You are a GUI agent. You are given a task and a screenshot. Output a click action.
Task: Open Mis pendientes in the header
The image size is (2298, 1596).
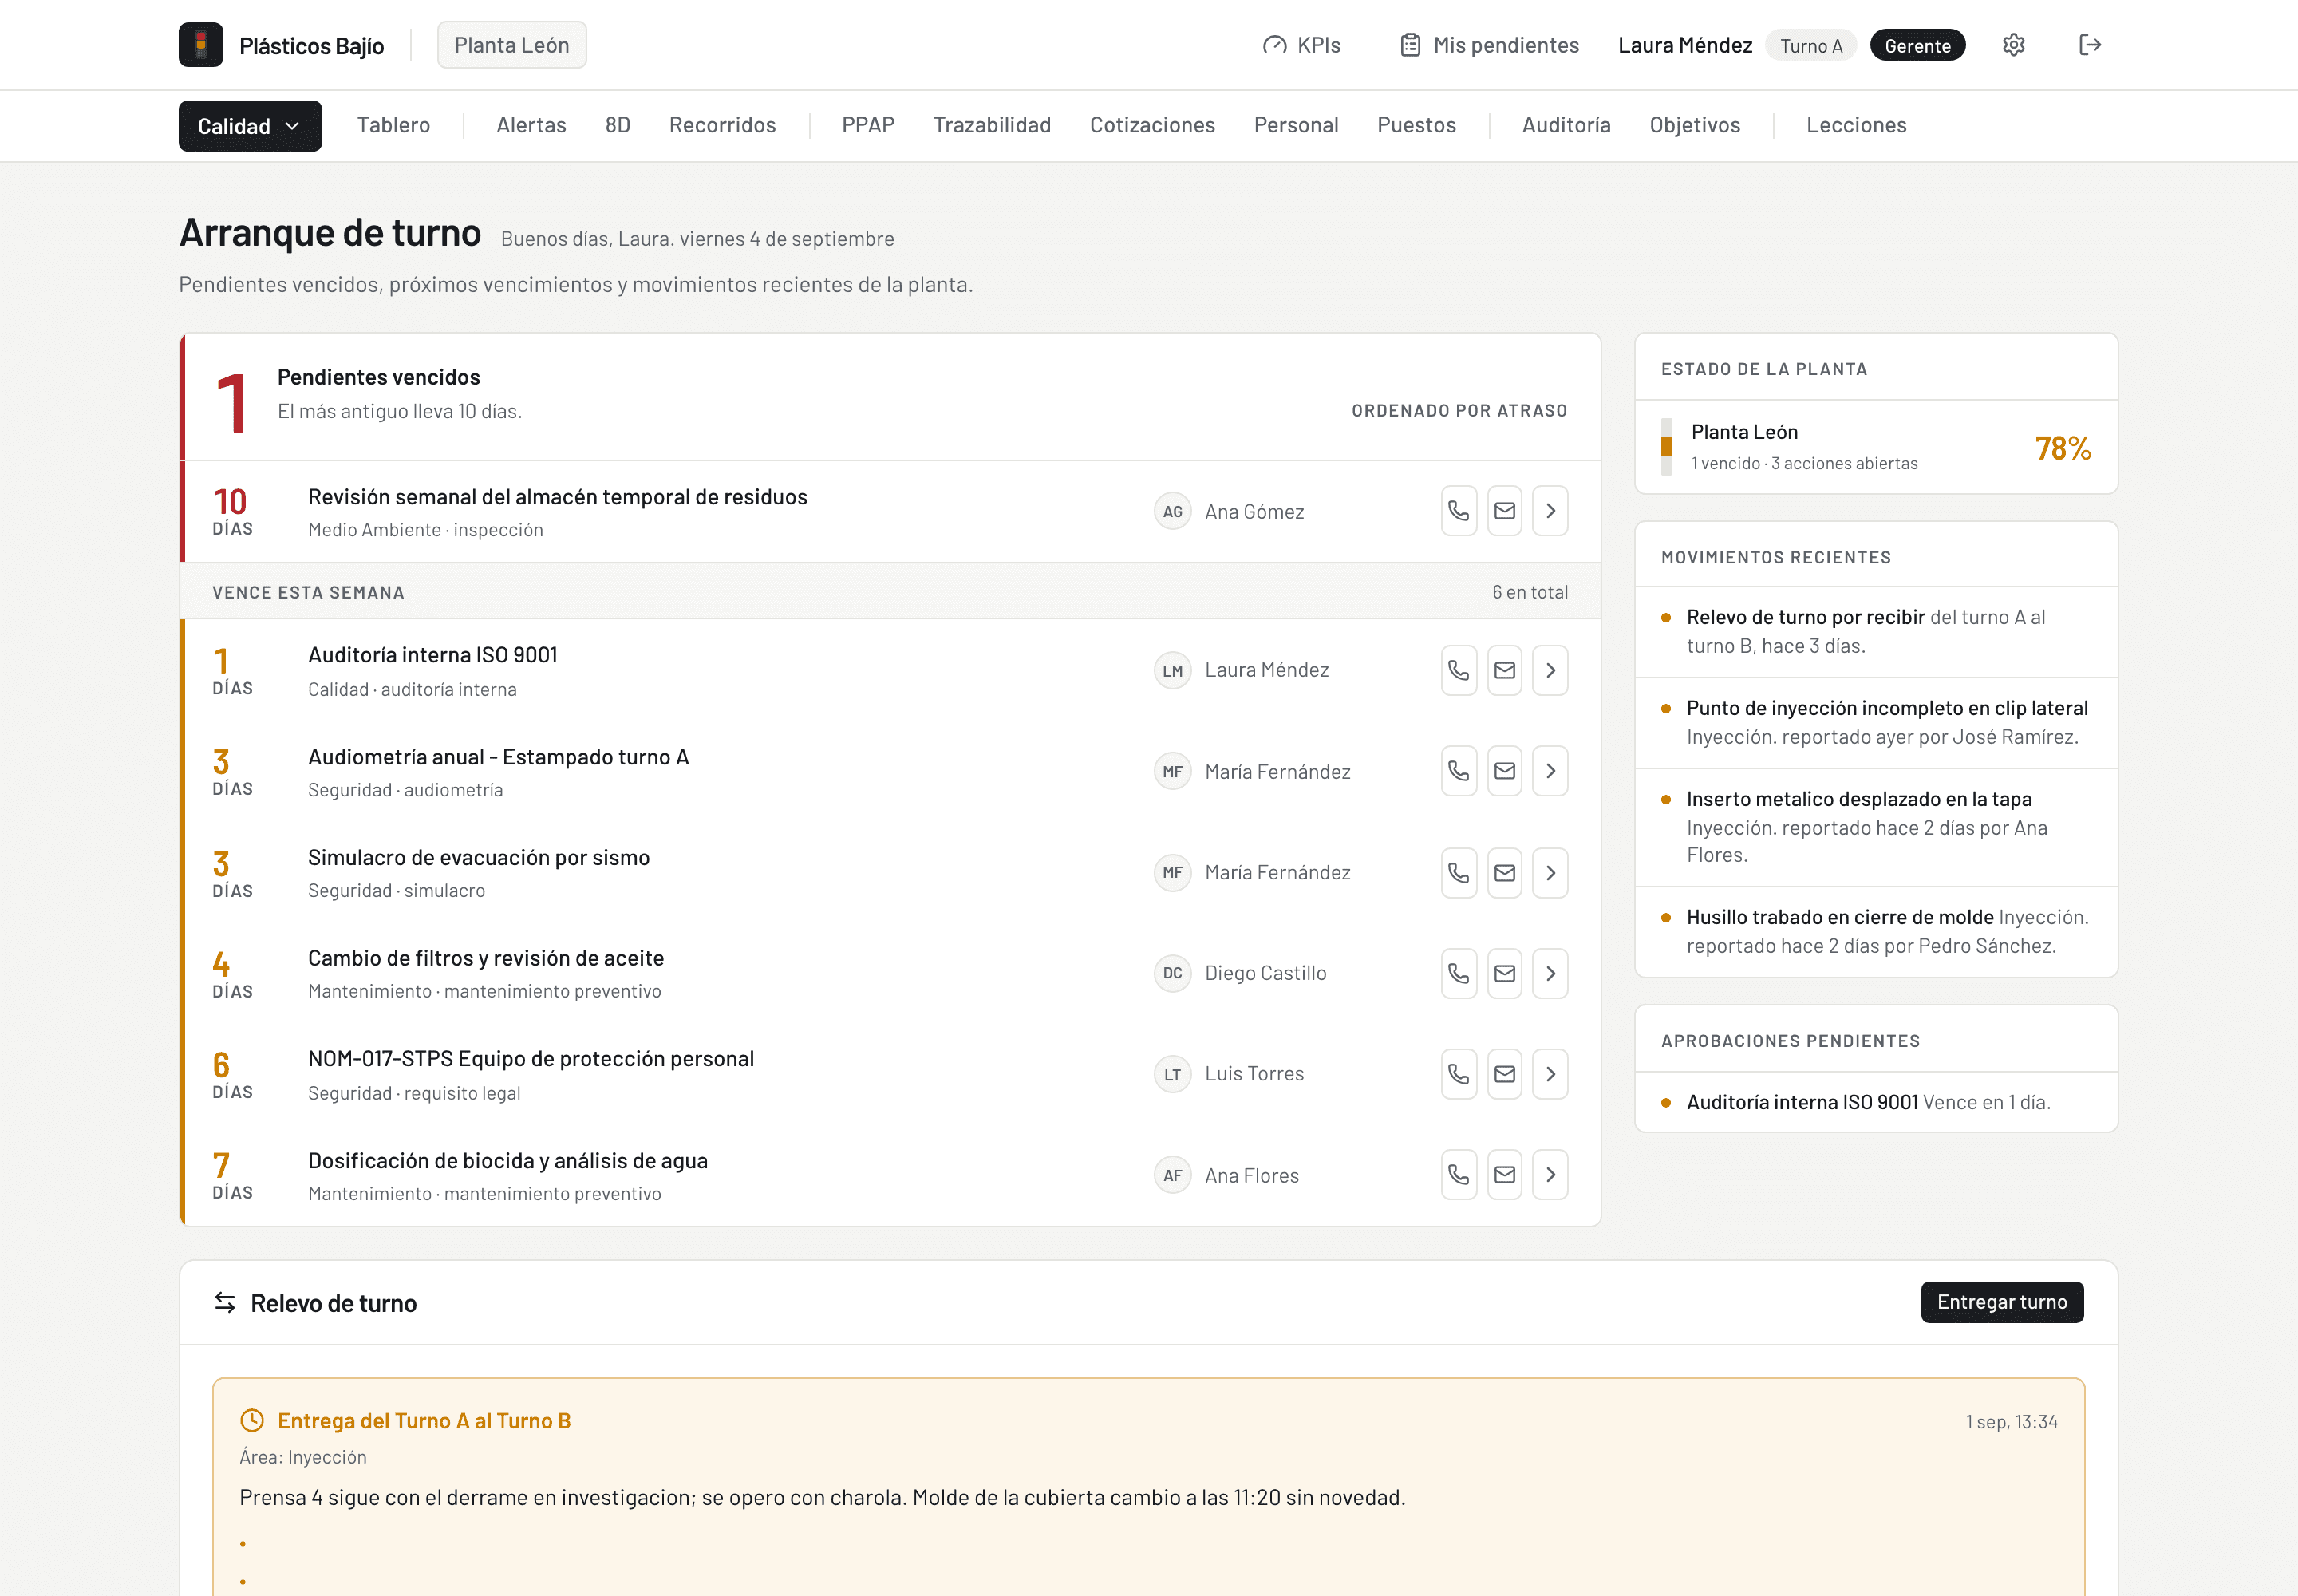[x=1489, y=45]
